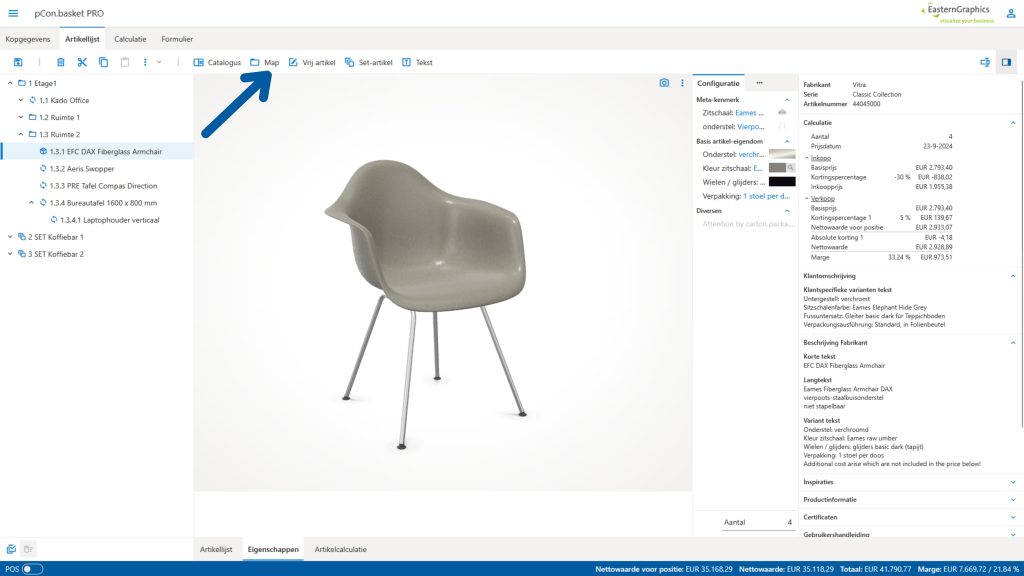Click the Wielen / glijders black swatch

[x=782, y=182]
